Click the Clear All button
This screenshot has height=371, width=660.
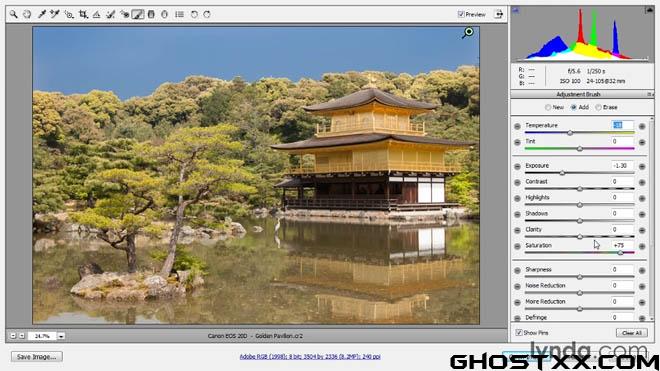click(631, 333)
